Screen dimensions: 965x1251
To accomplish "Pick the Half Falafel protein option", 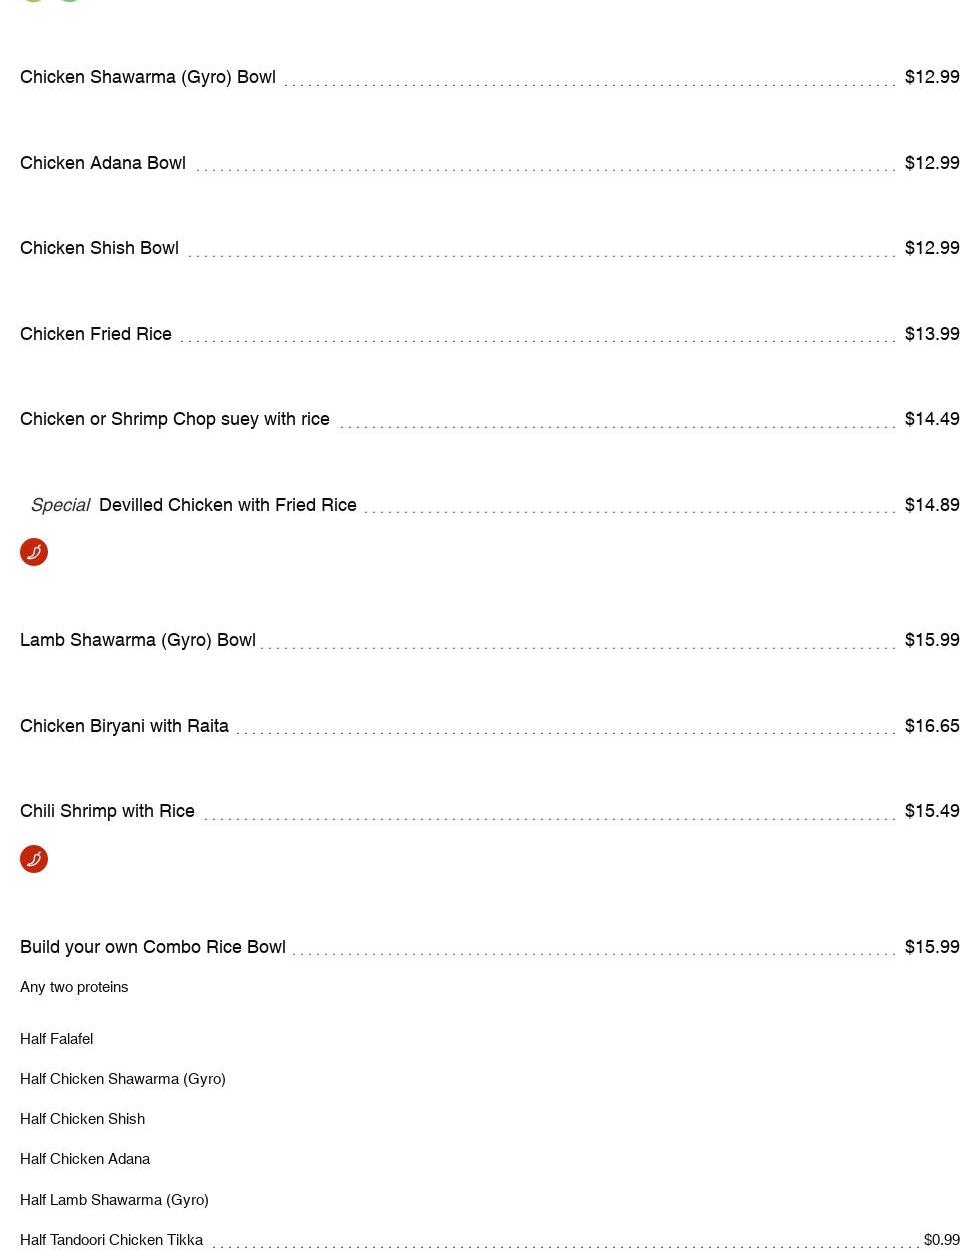I will (x=57, y=1039).
